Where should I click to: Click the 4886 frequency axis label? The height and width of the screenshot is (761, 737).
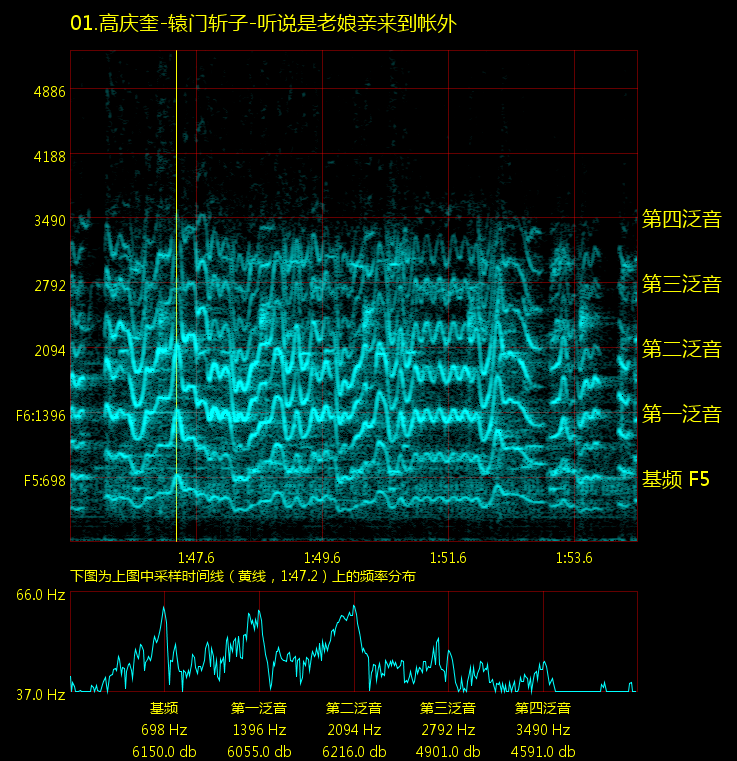point(49,91)
